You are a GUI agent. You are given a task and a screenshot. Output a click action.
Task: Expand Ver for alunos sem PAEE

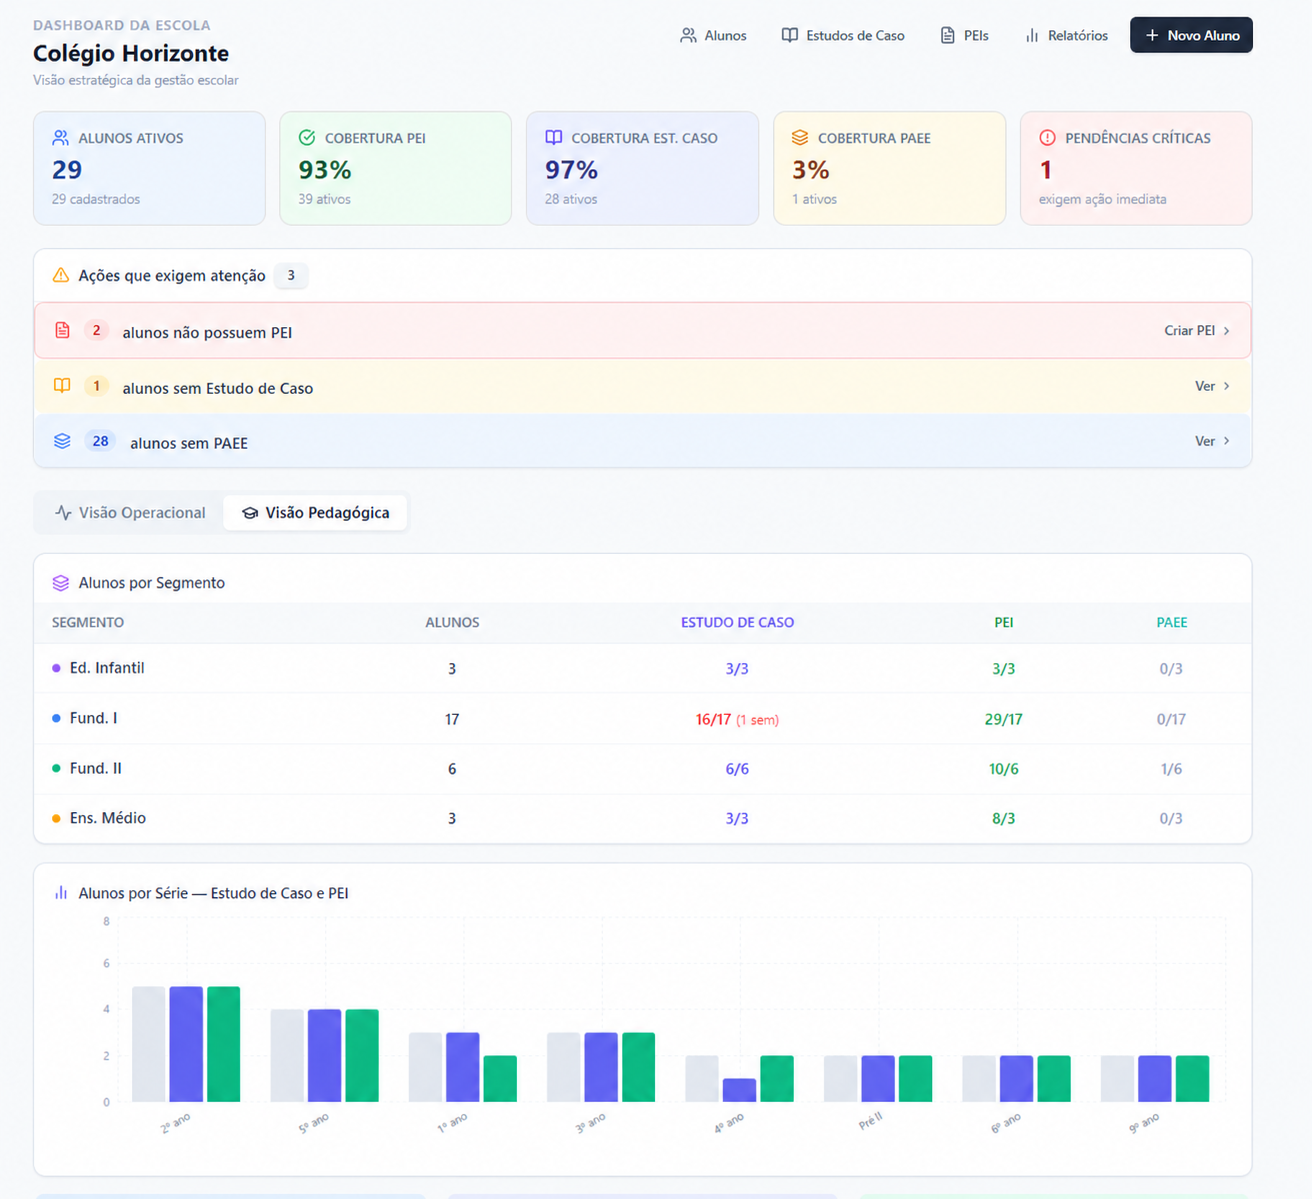[1213, 441]
